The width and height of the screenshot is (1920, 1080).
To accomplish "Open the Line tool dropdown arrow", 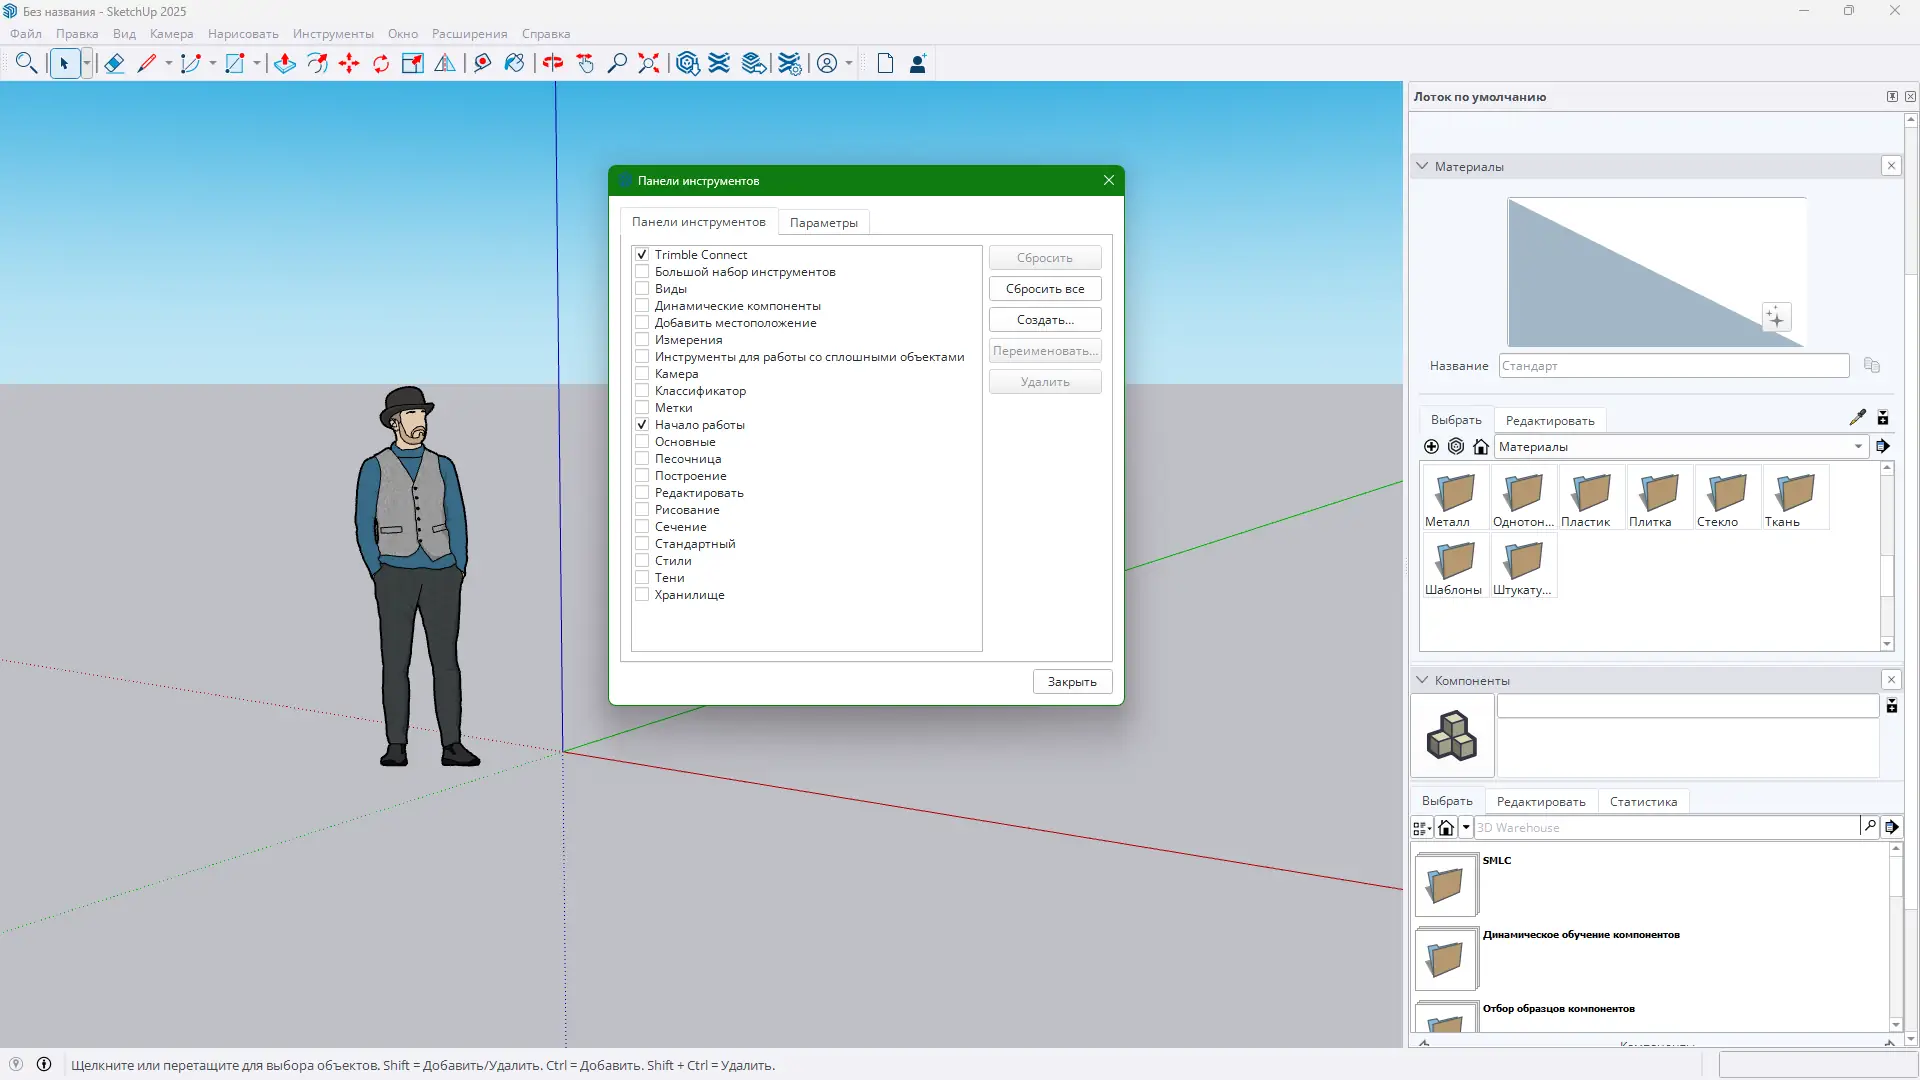I will point(169,64).
